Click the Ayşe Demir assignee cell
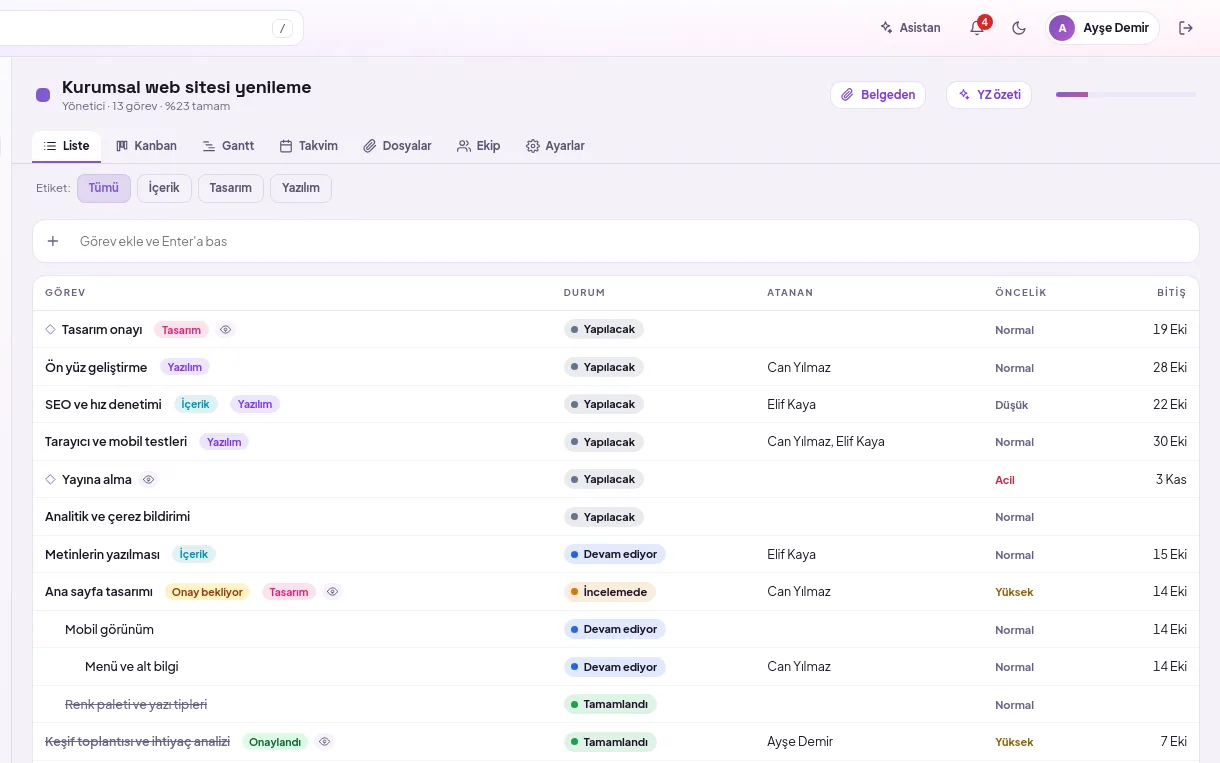The image size is (1220, 763). tap(800, 742)
